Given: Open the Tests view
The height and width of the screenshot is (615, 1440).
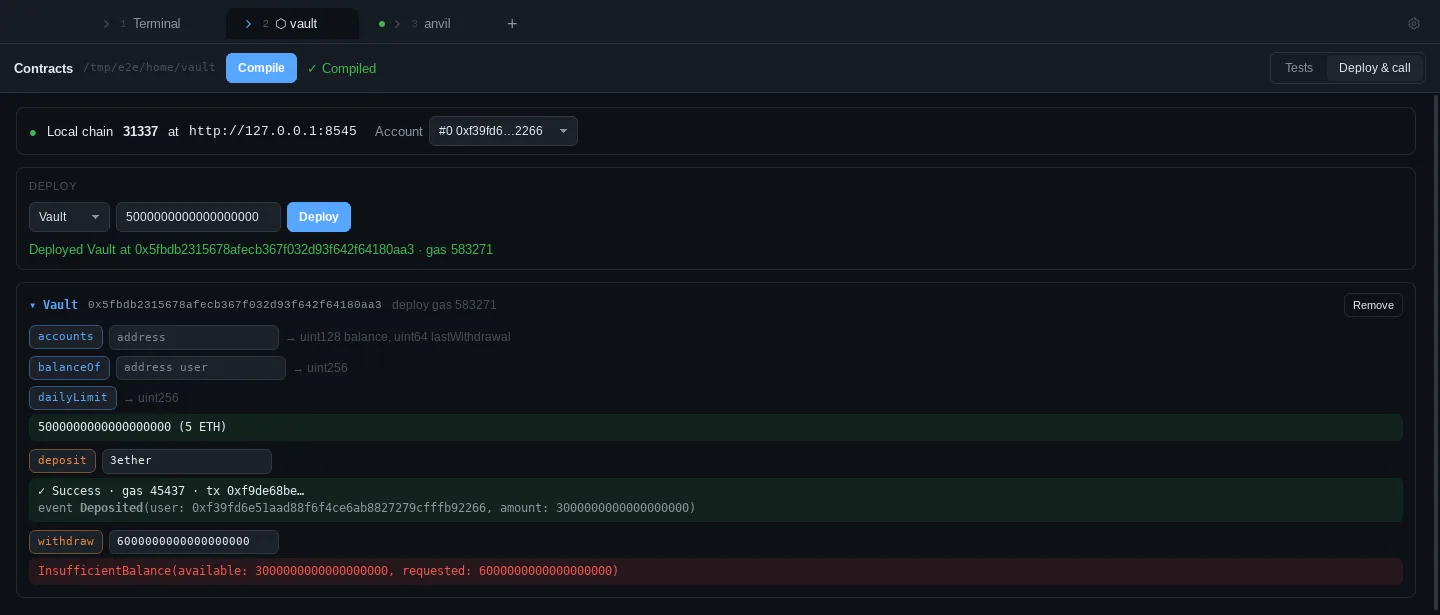Looking at the screenshot, I should pyautogui.click(x=1299, y=68).
